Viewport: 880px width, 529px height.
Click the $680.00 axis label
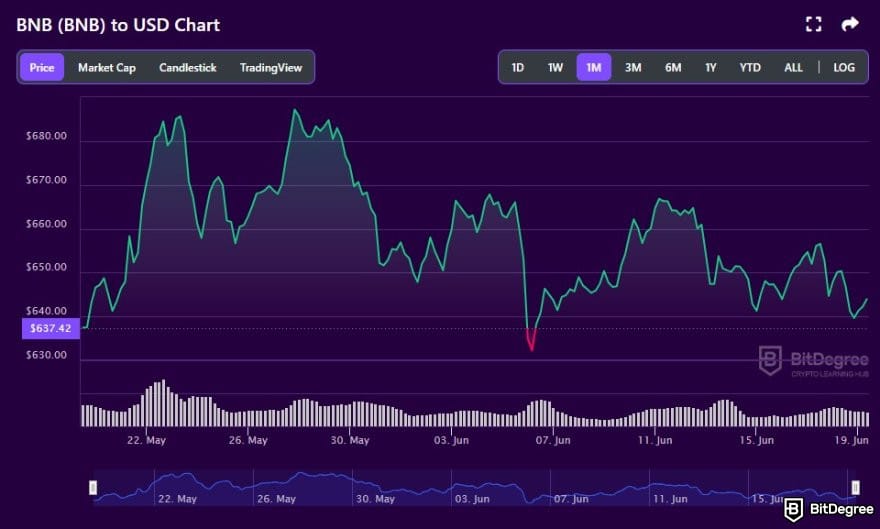(x=46, y=136)
